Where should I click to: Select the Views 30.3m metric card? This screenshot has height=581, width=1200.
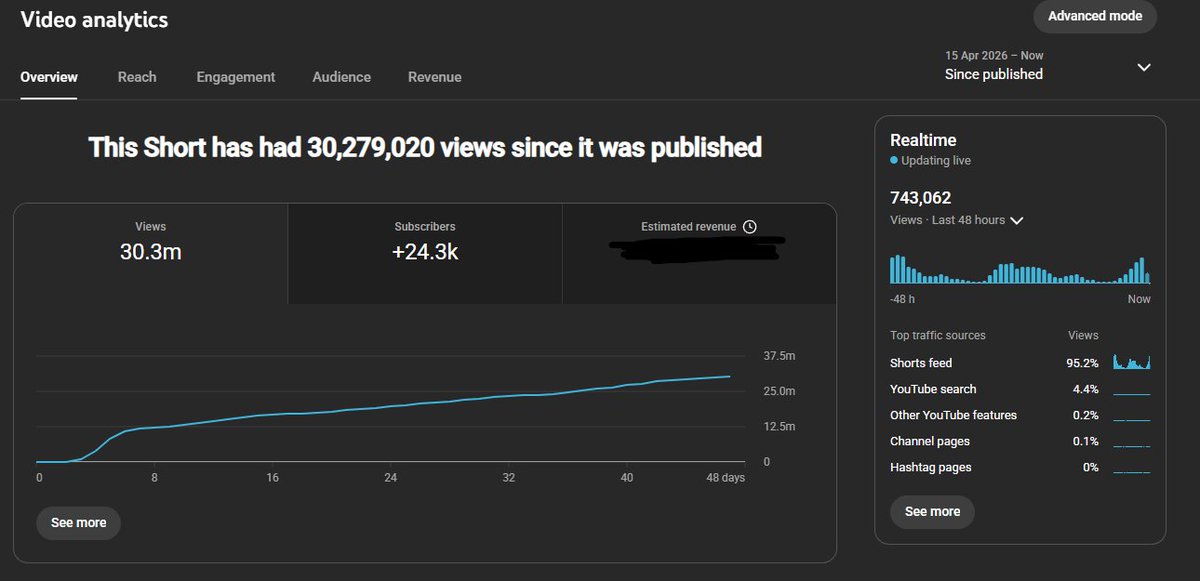pyautogui.click(x=151, y=254)
